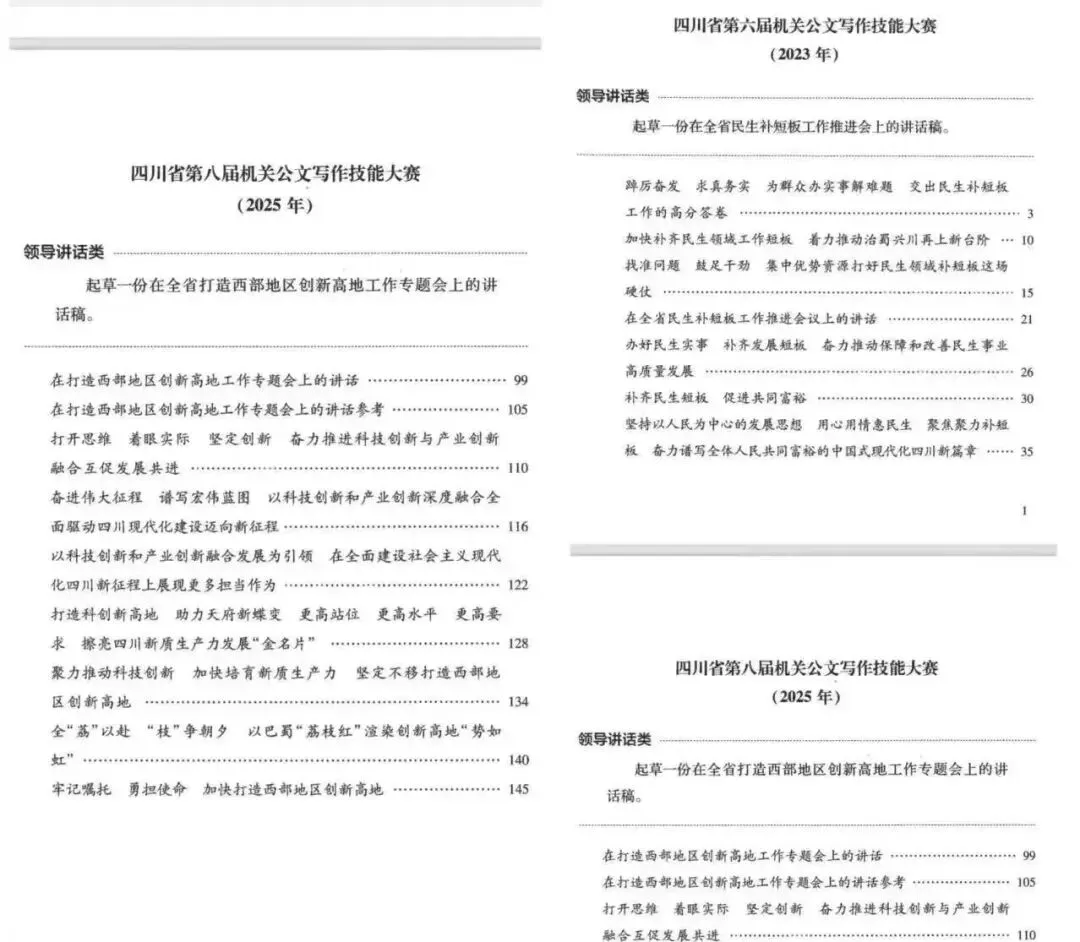Select entry starting 以科技创新和产业创新融合发展为引领

[x=275, y=556]
